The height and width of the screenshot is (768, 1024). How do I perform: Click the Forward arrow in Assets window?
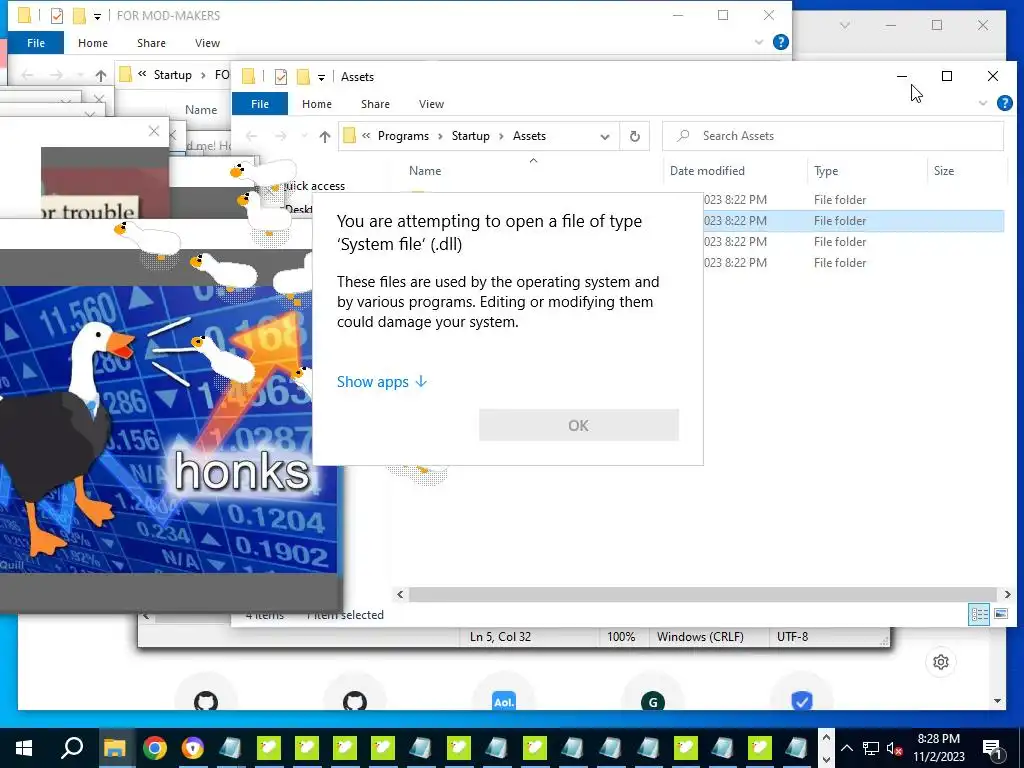(x=280, y=136)
